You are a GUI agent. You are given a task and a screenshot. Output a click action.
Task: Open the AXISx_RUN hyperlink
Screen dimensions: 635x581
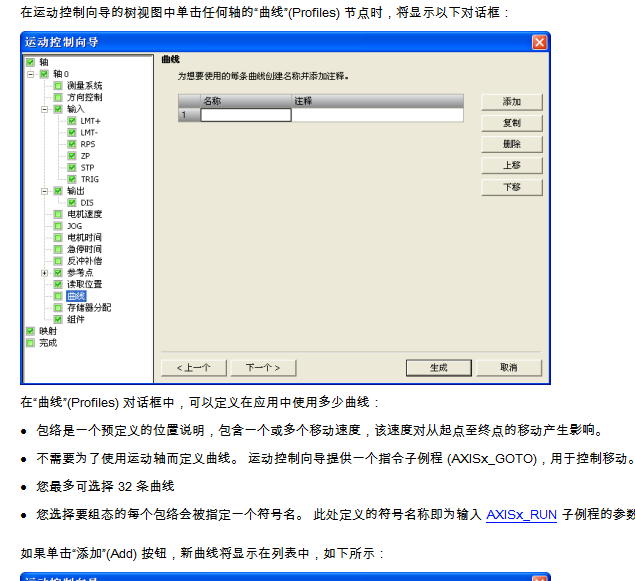[x=521, y=514]
